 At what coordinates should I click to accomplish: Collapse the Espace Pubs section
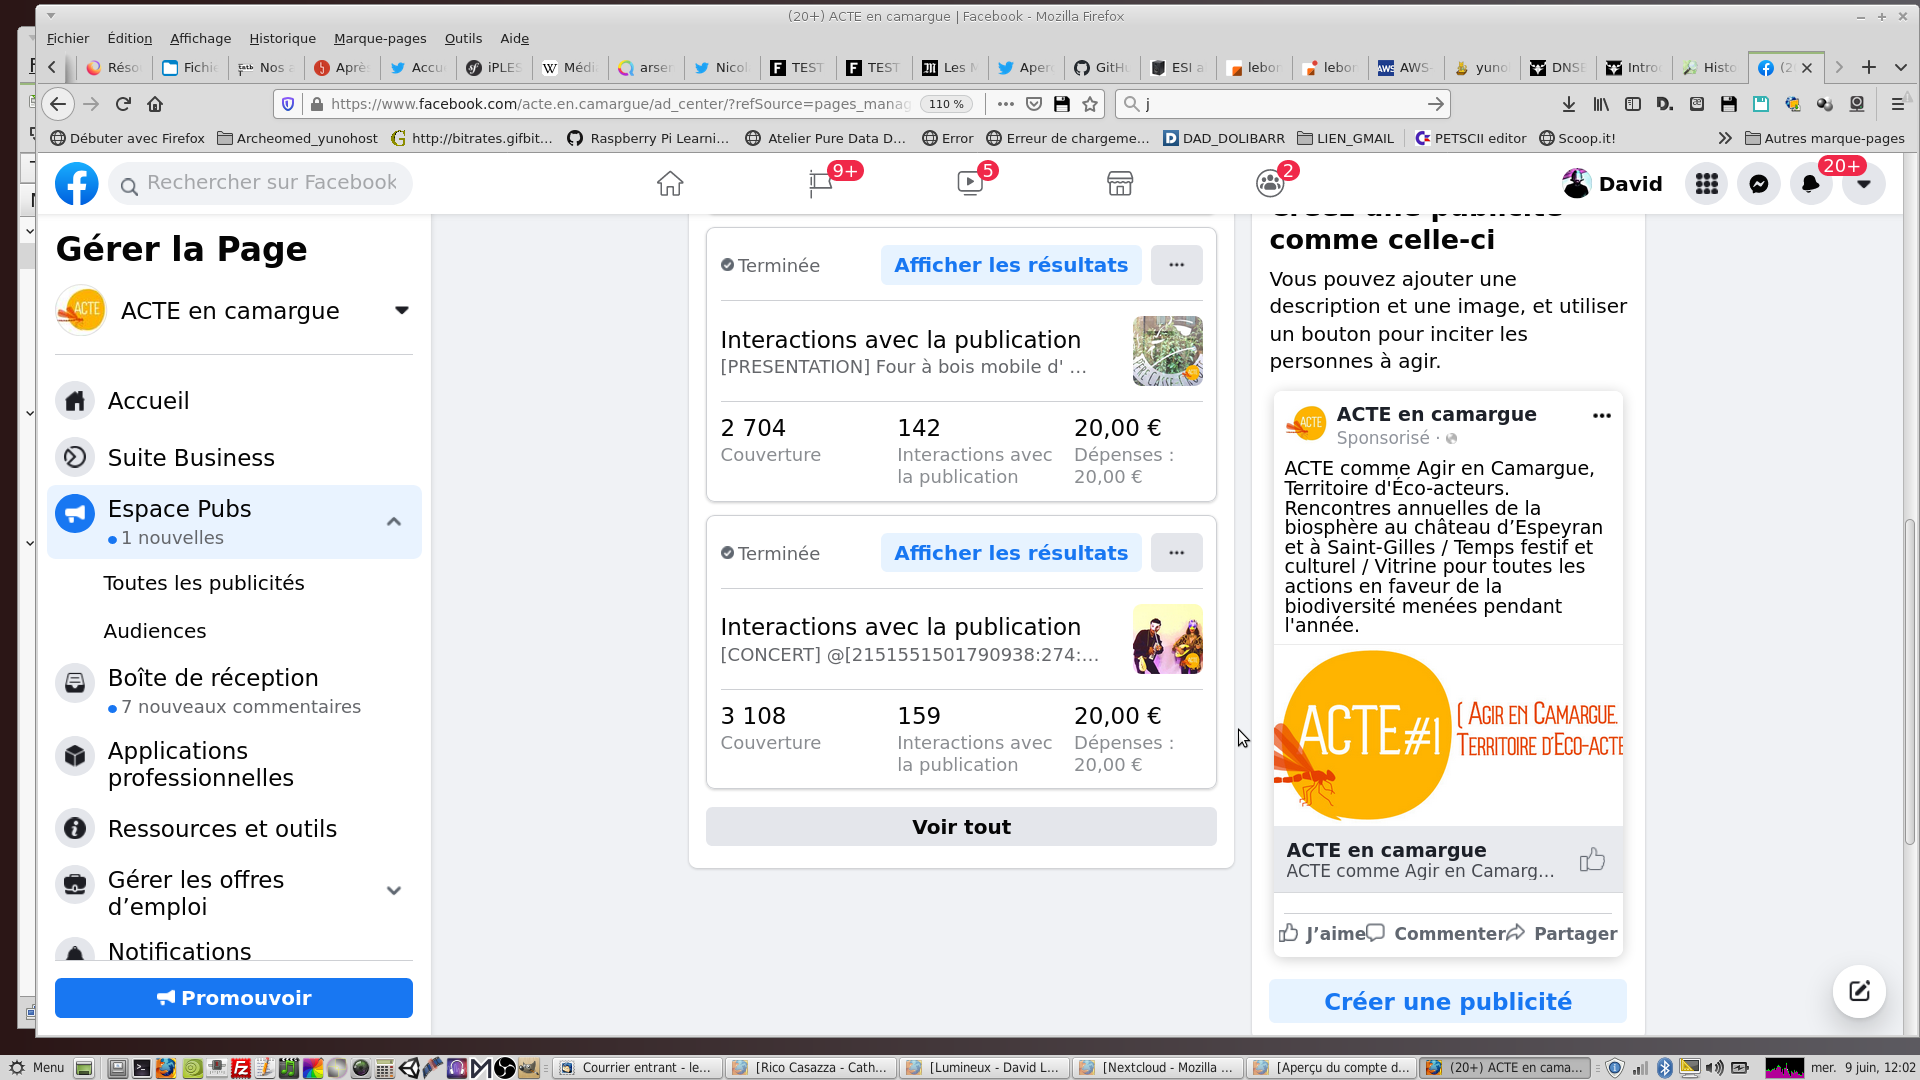394,522
